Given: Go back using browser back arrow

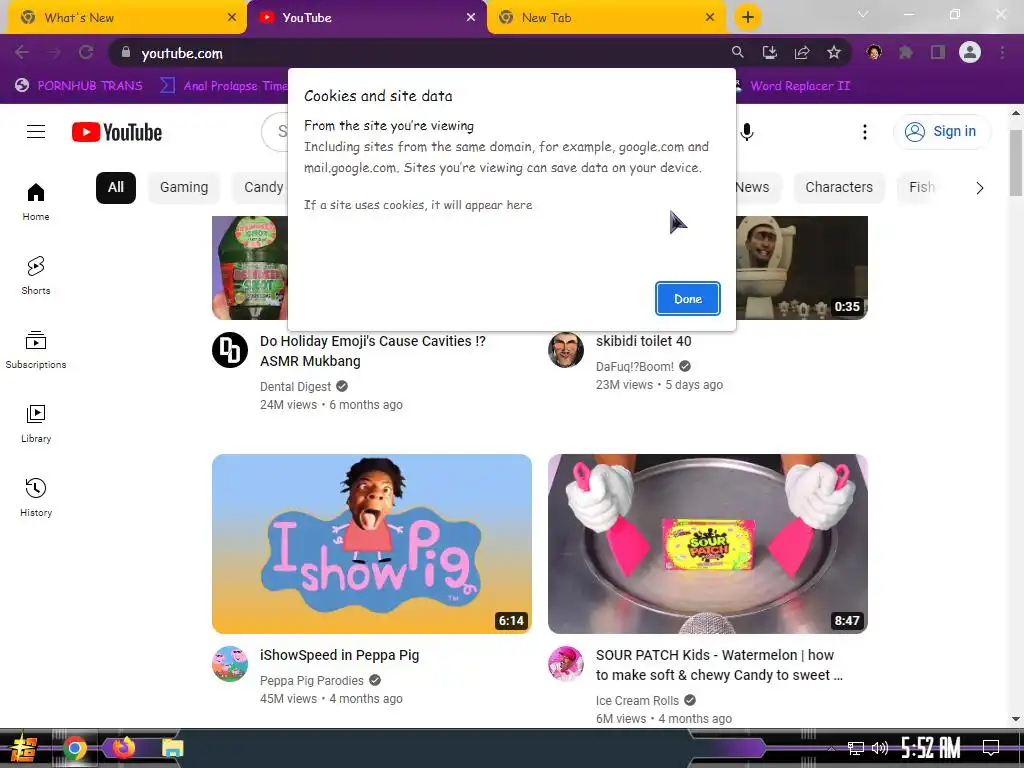Looking at the screenshot, I should pyautogui.click(x=22, y=52).
